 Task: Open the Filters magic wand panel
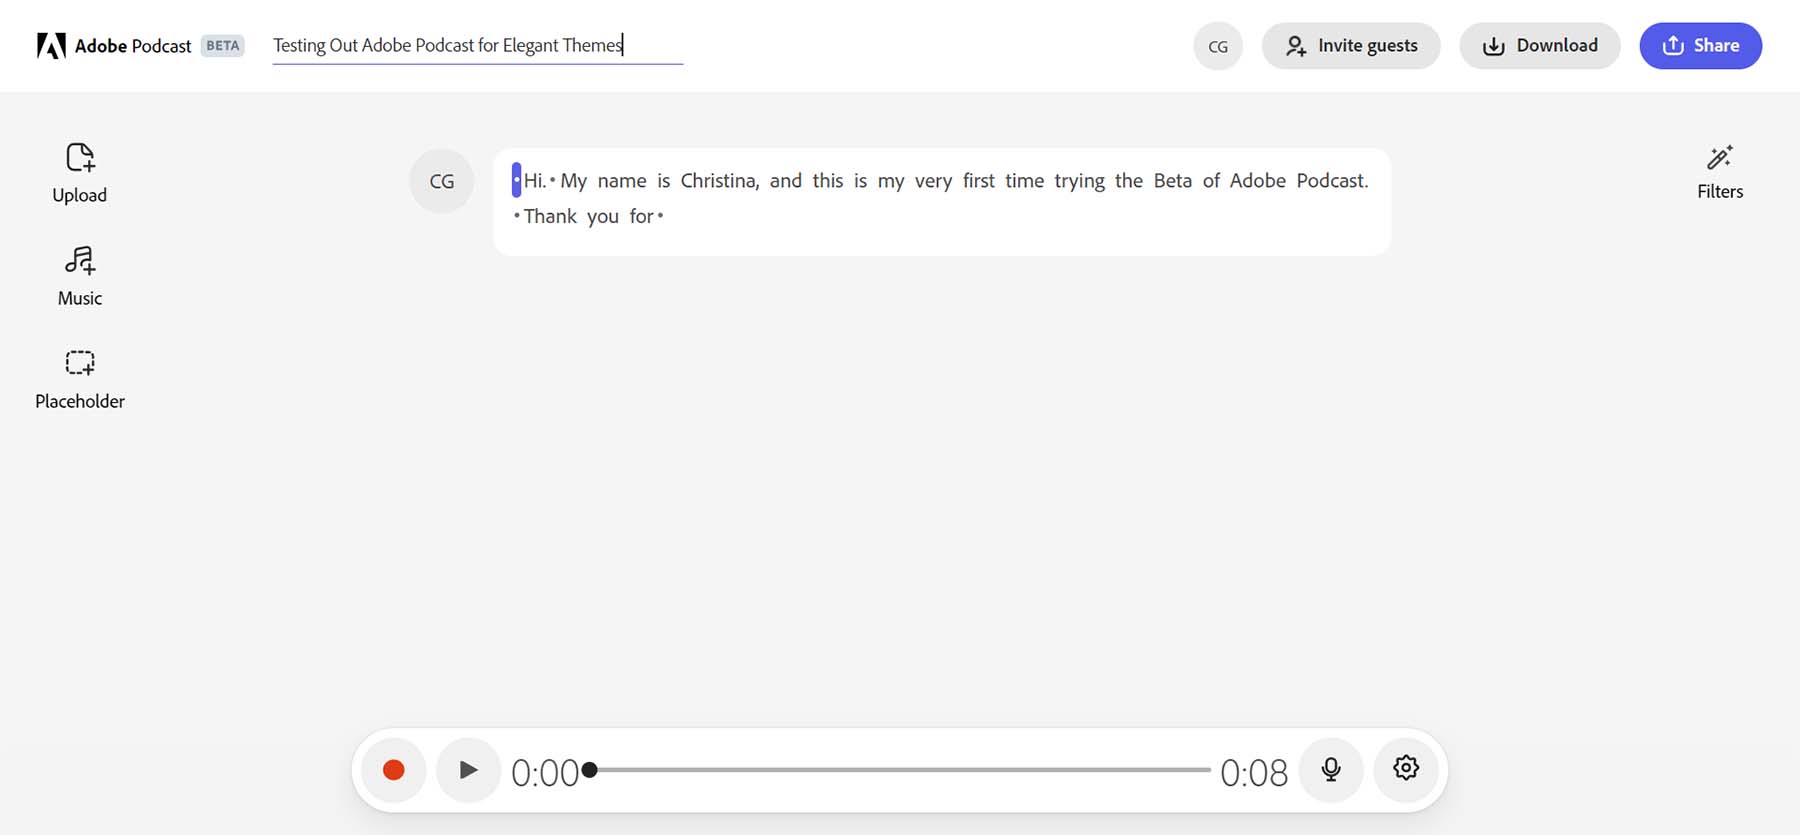click(1719, 172)
